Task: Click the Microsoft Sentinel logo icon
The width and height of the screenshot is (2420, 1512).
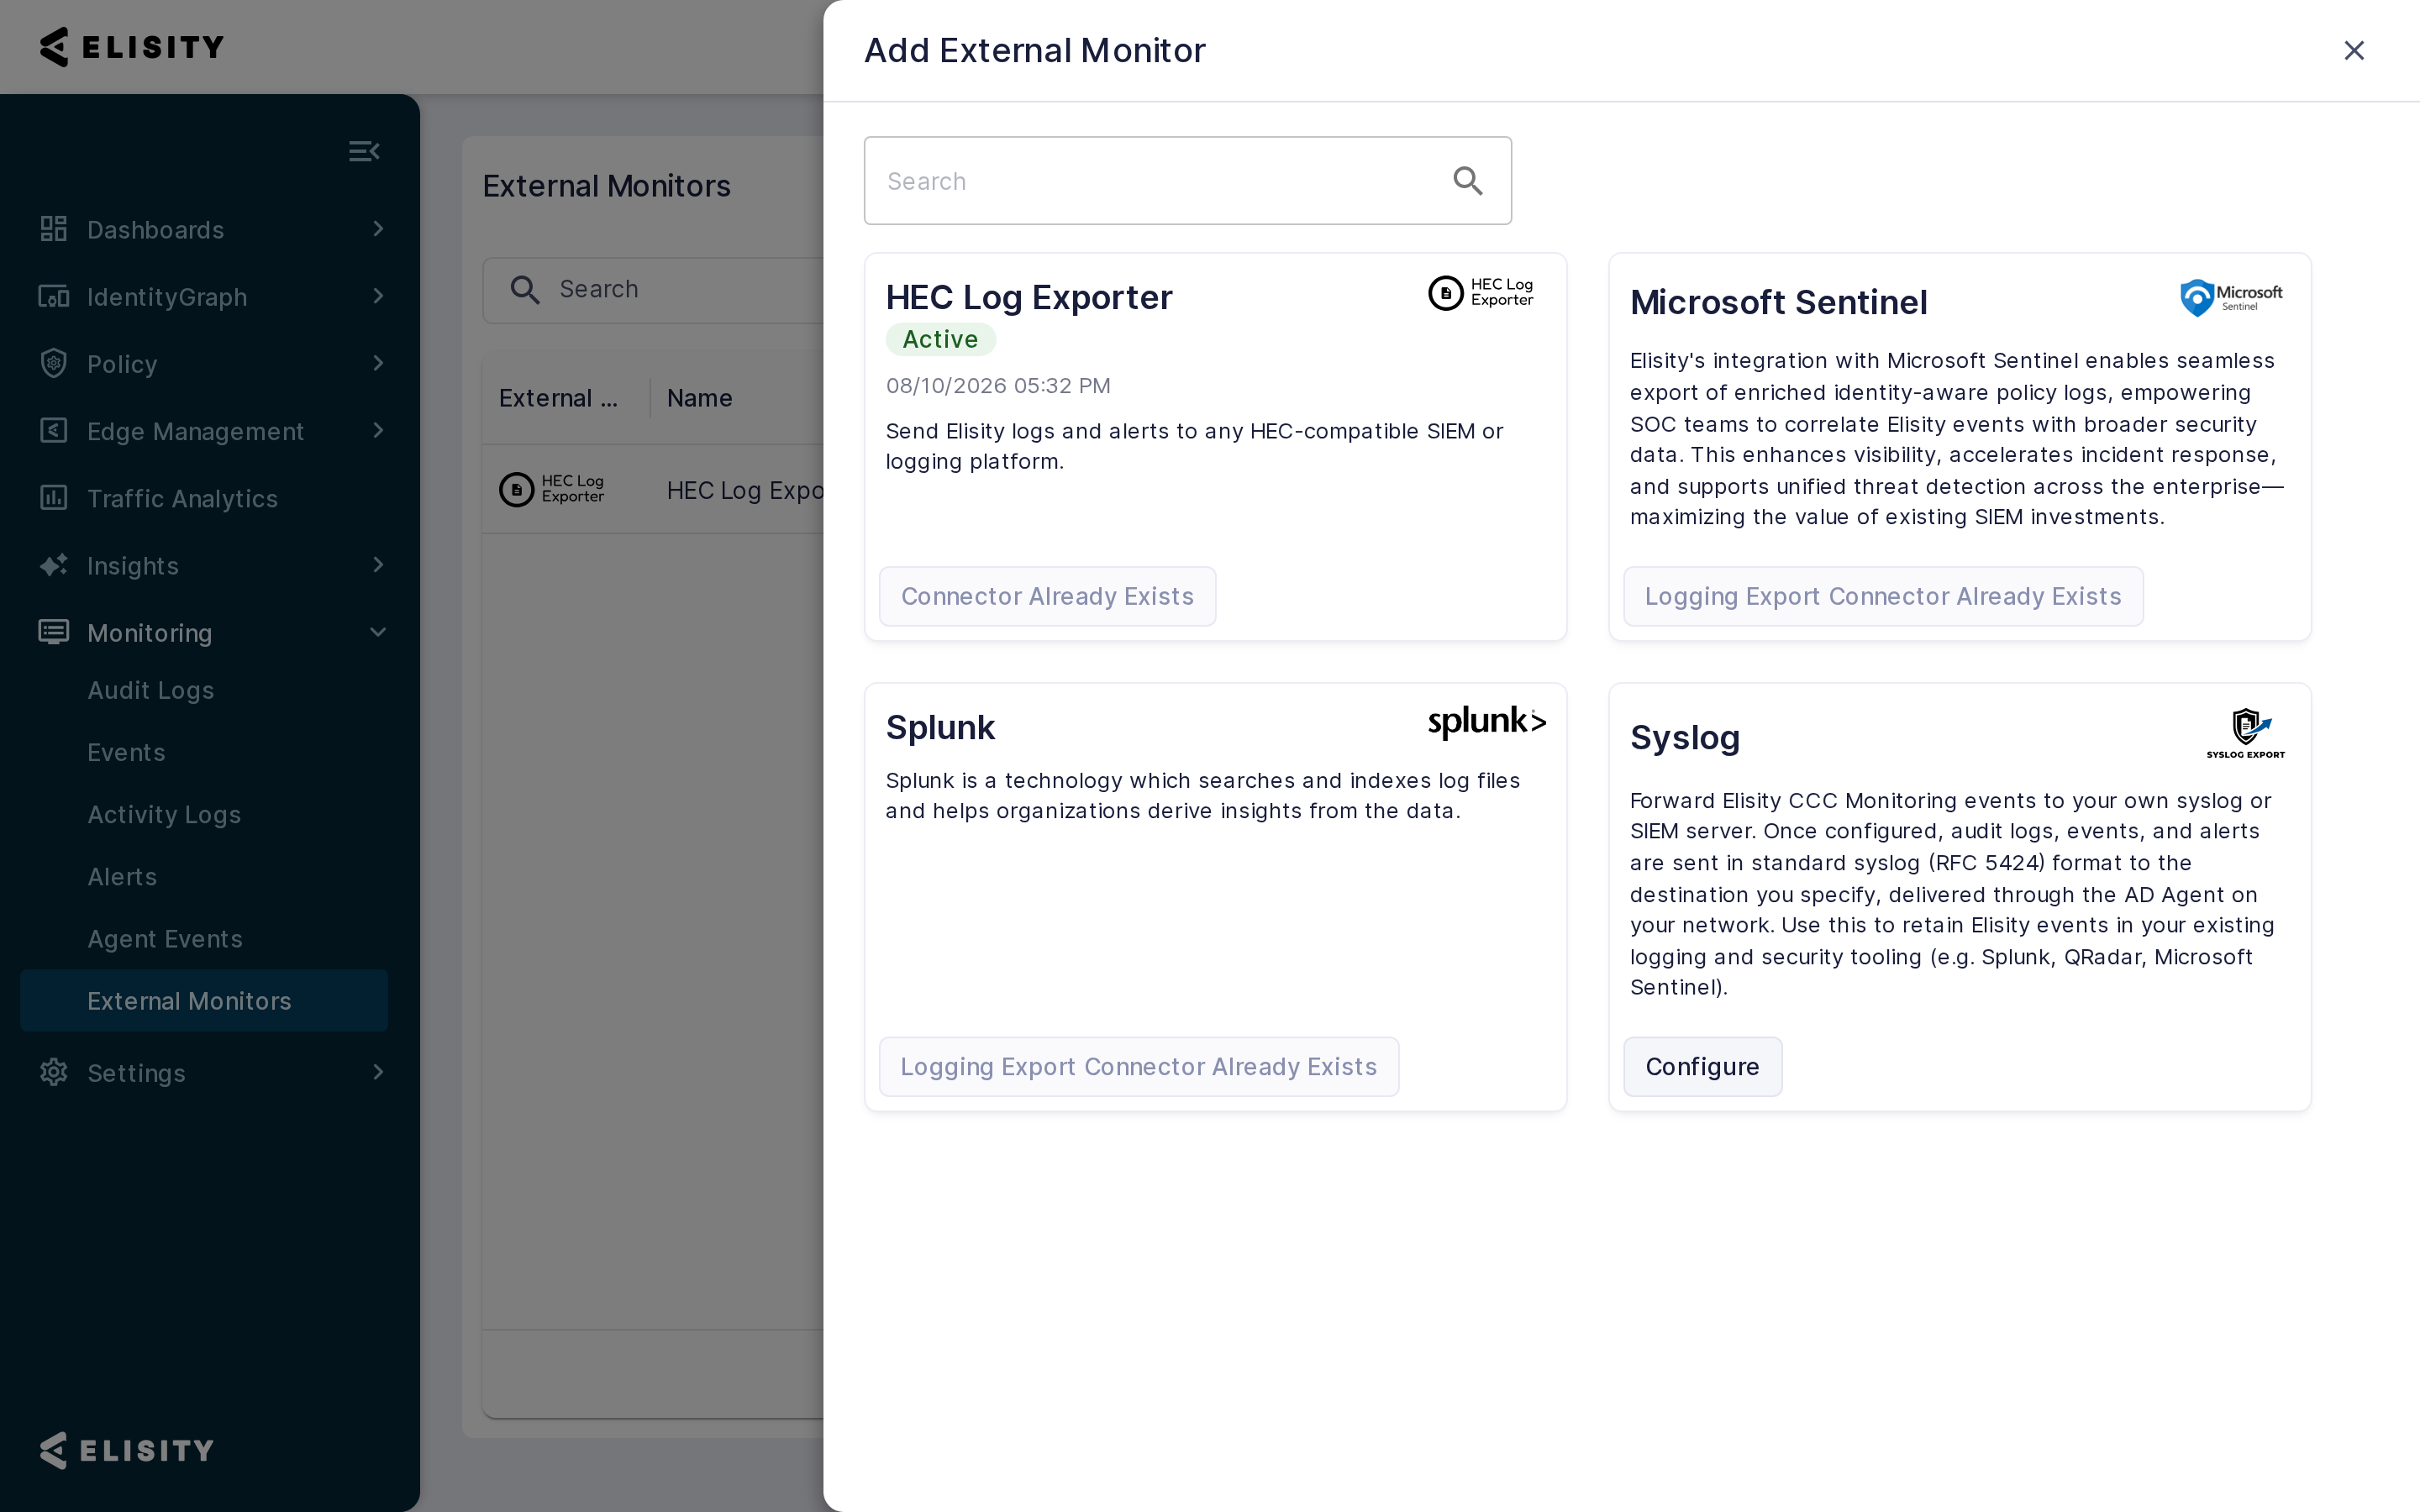Action: pos(2231,298)
